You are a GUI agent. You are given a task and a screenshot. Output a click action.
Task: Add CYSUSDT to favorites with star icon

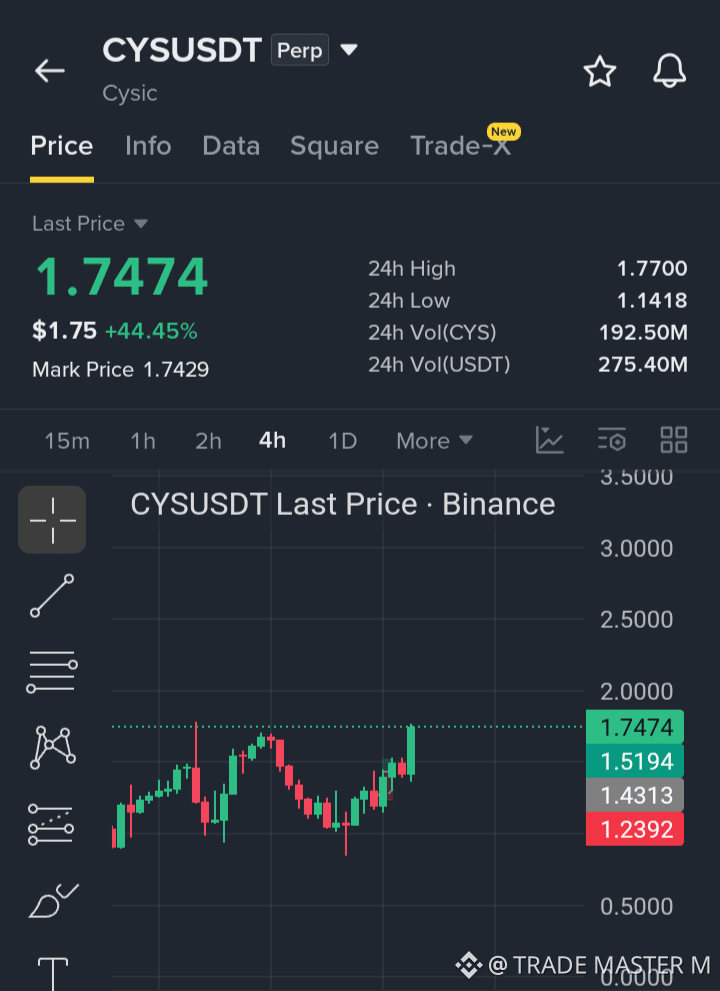[x=599, y=71]
